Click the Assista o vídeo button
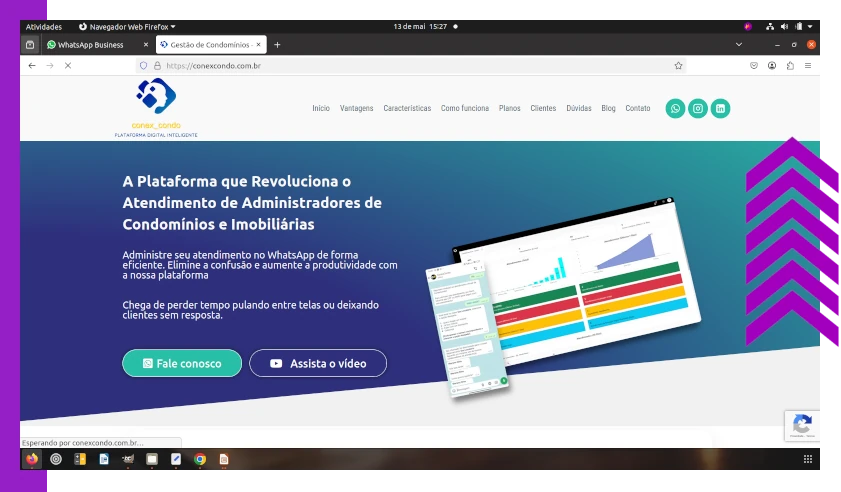 pos(318,363)
